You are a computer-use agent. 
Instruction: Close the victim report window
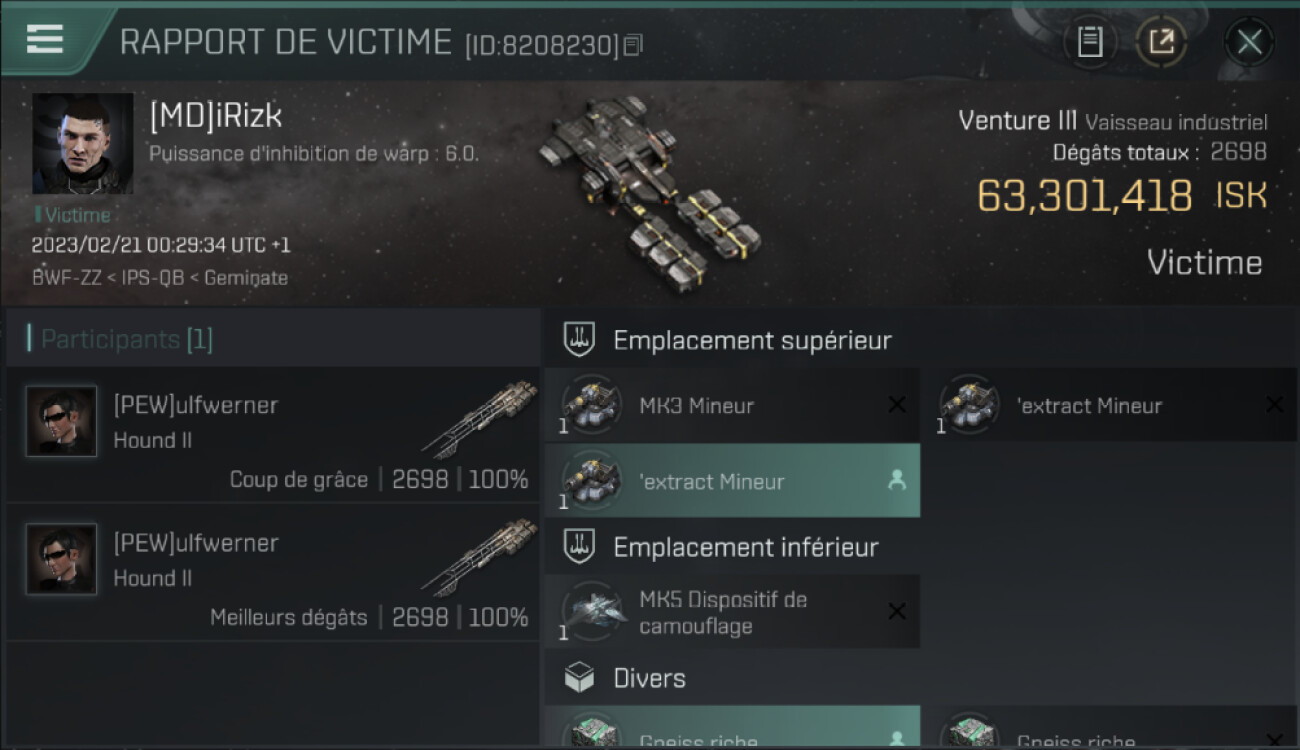pos(1249,42)
